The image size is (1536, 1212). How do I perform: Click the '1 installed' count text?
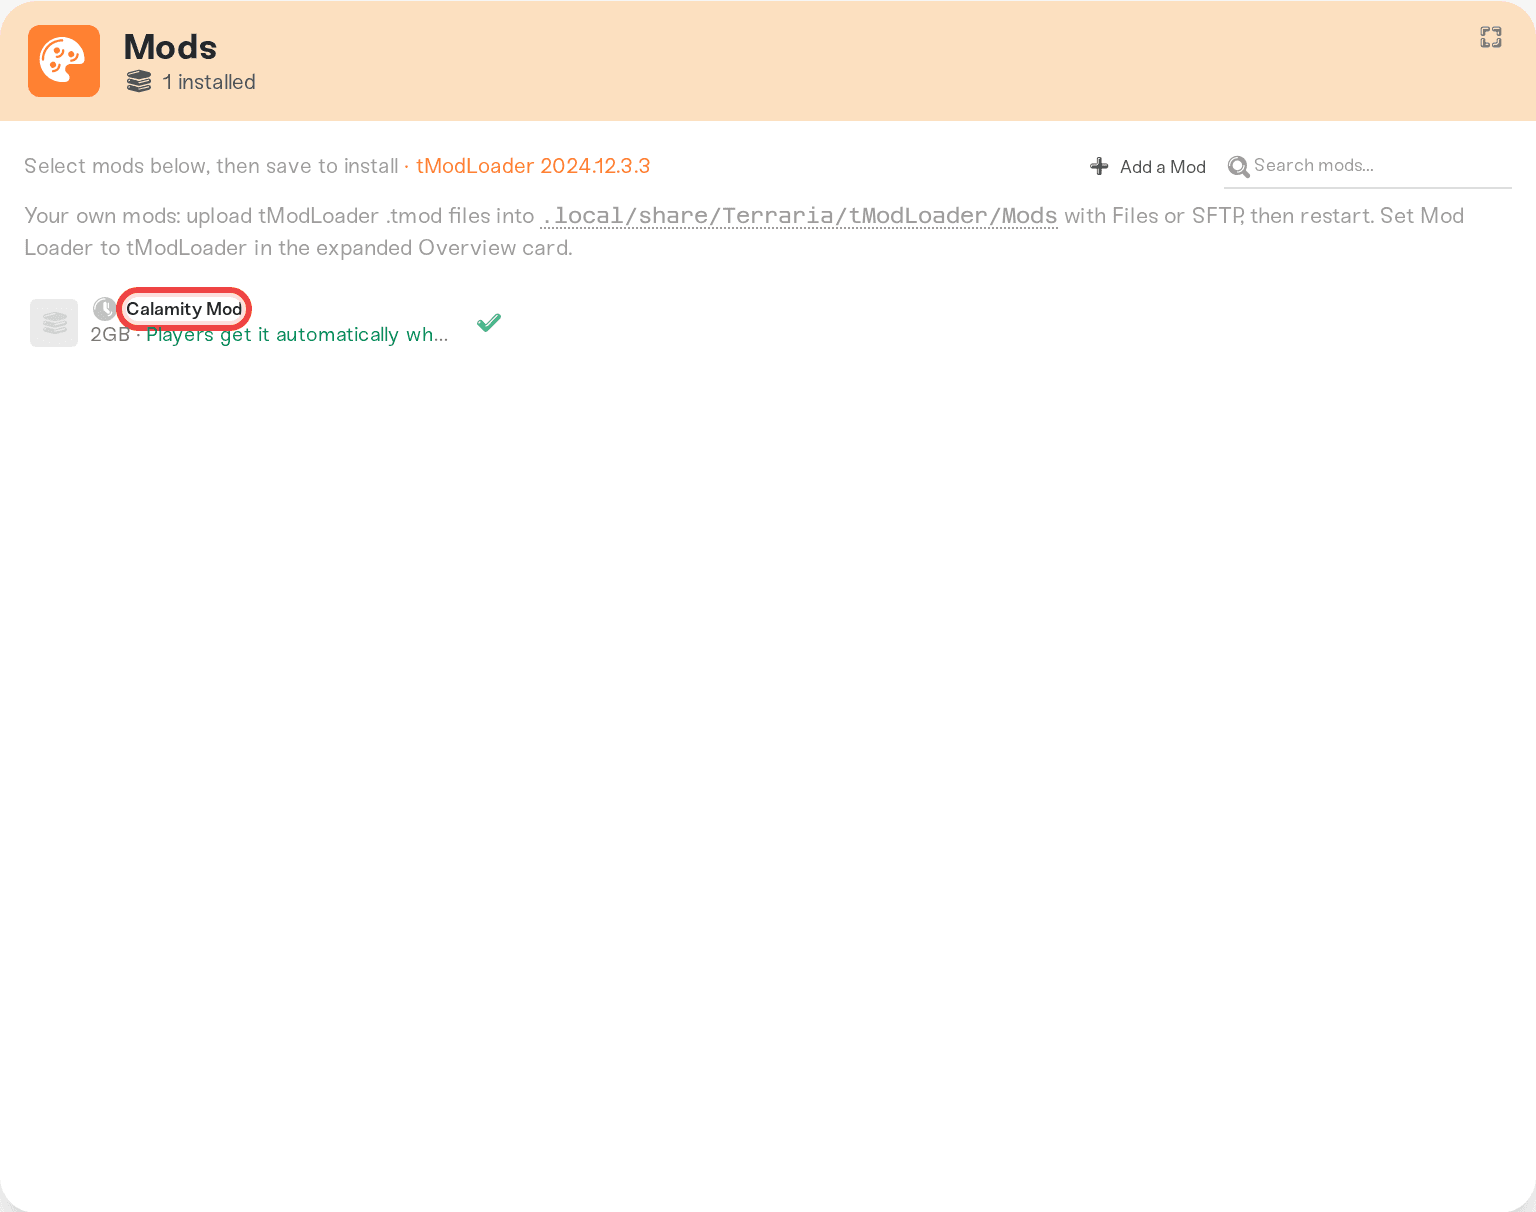coord(209,82)
